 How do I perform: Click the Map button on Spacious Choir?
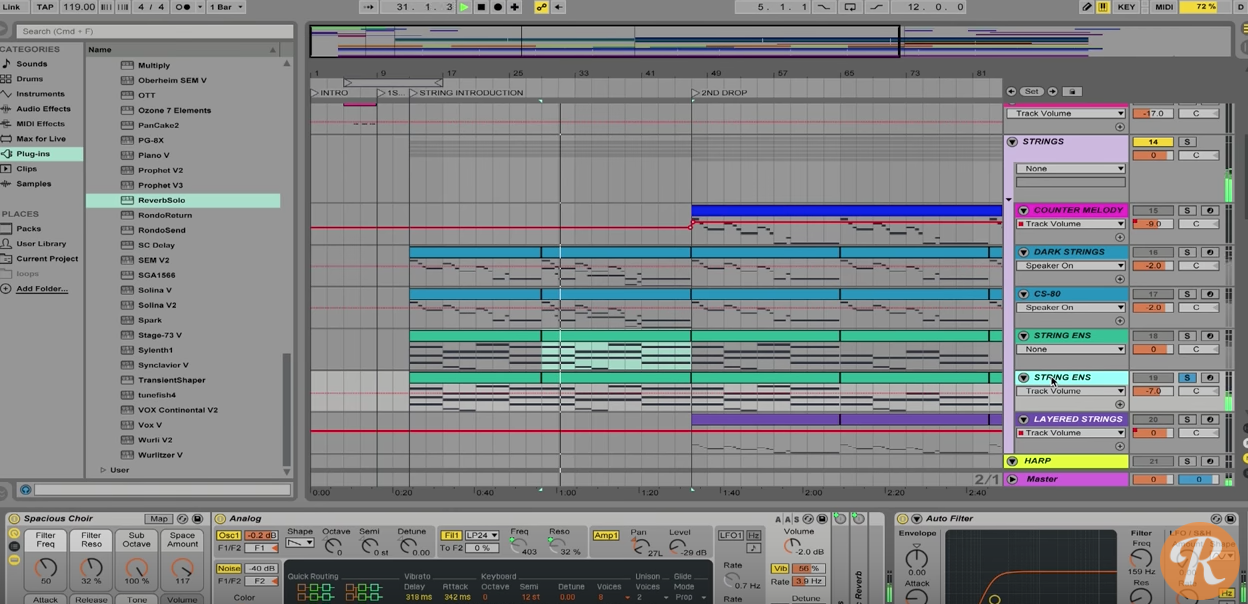tap(158, 519)
